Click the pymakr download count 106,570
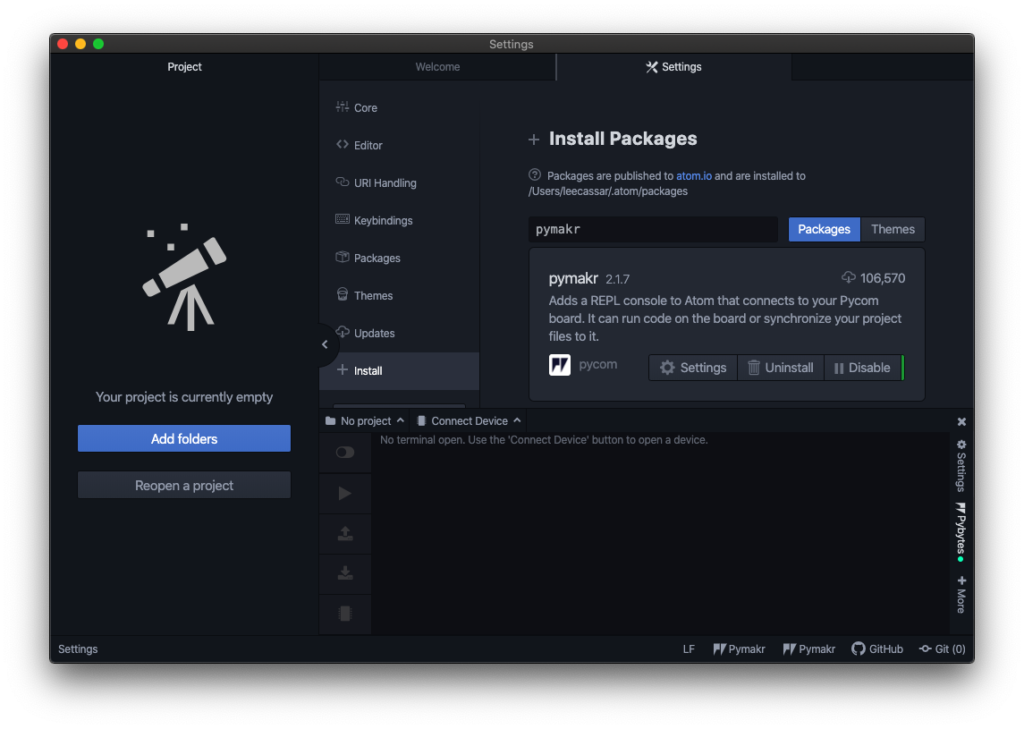 pyautogui.click(x=874, y=278)
